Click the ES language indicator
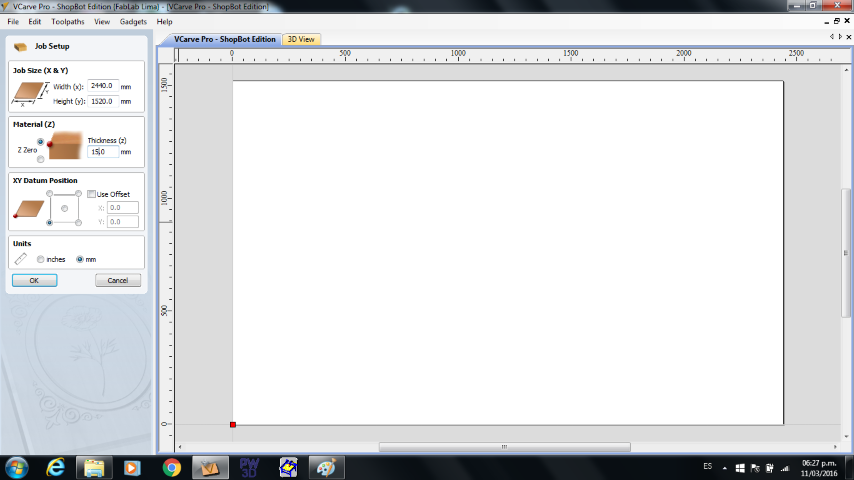 click(707, 466)
